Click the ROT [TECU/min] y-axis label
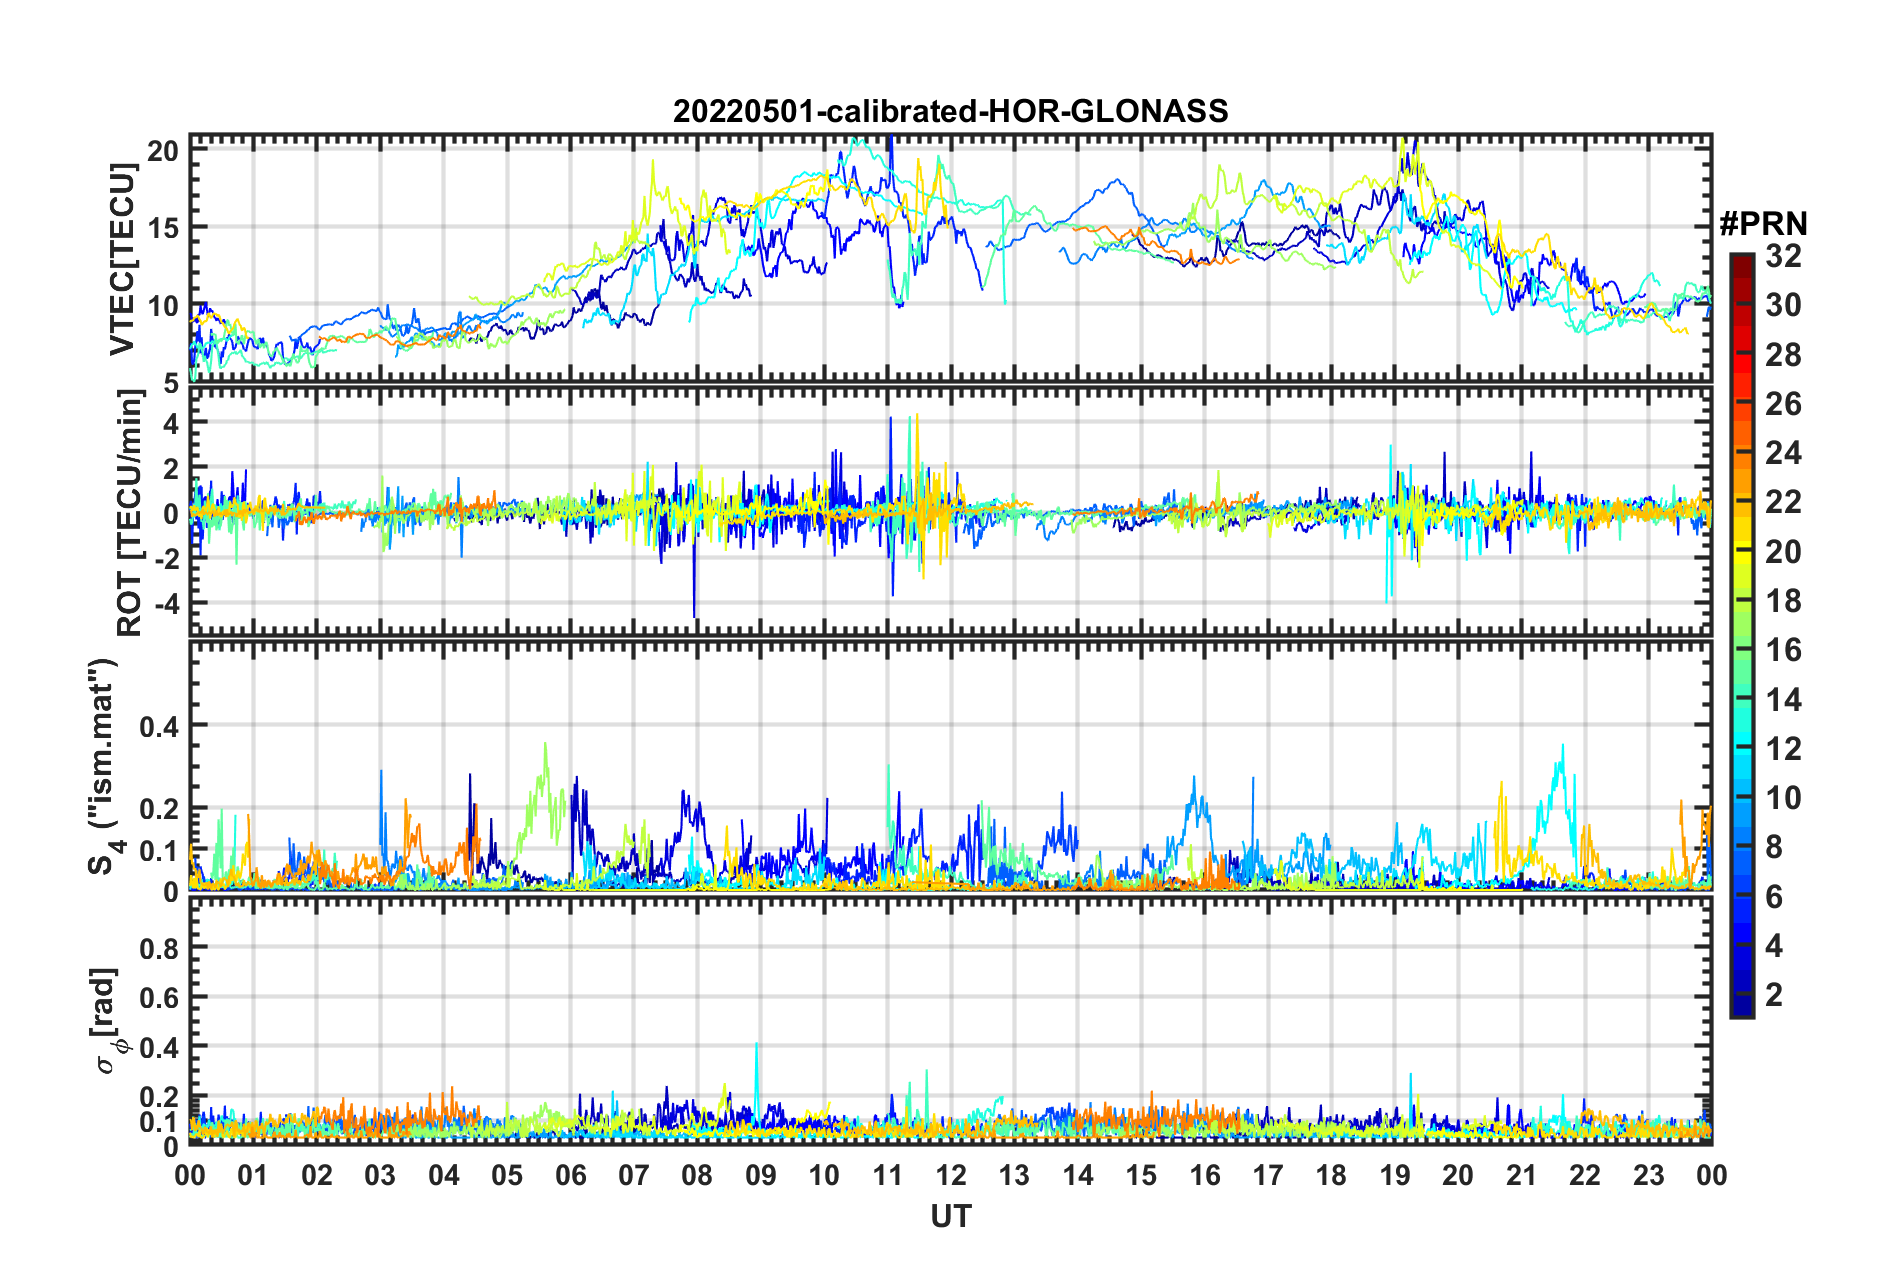 (x=129, y=513)
